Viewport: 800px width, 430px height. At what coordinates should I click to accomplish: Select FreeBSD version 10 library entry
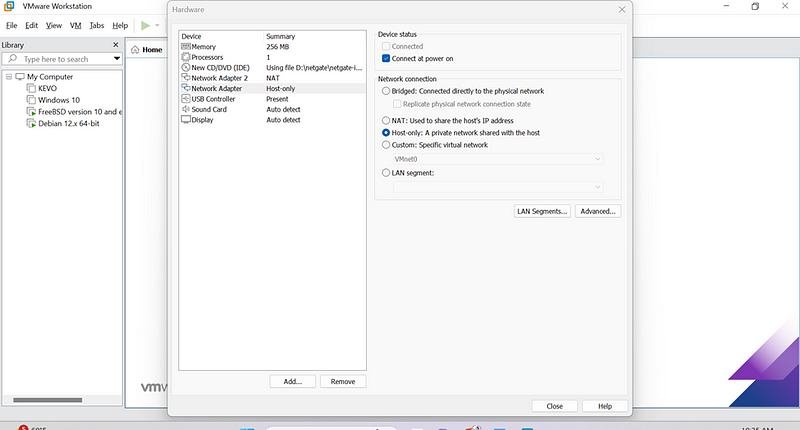pos(80,112)
